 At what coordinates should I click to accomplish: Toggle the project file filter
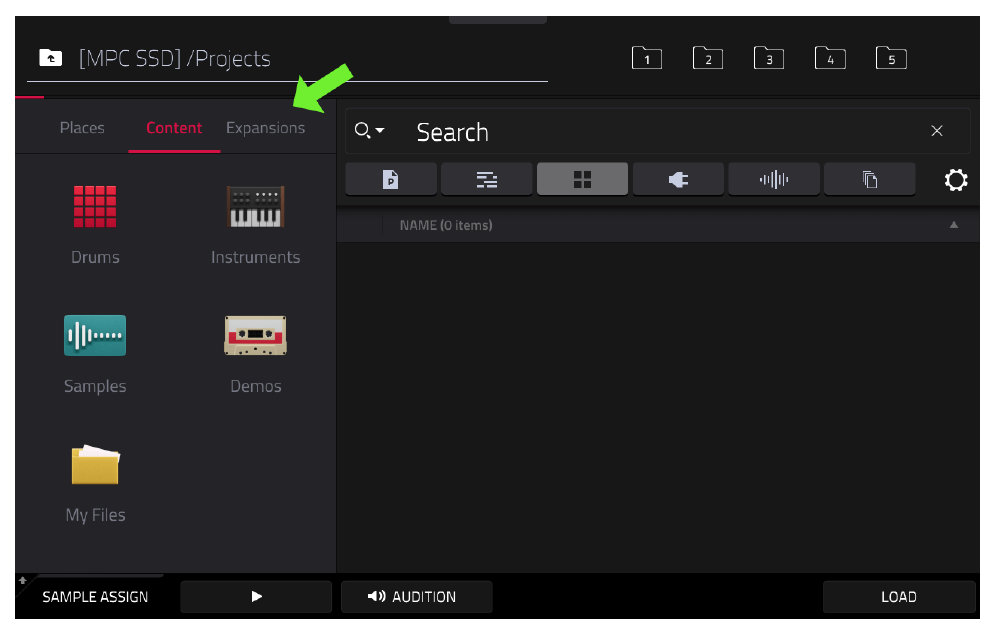(391, 179)
